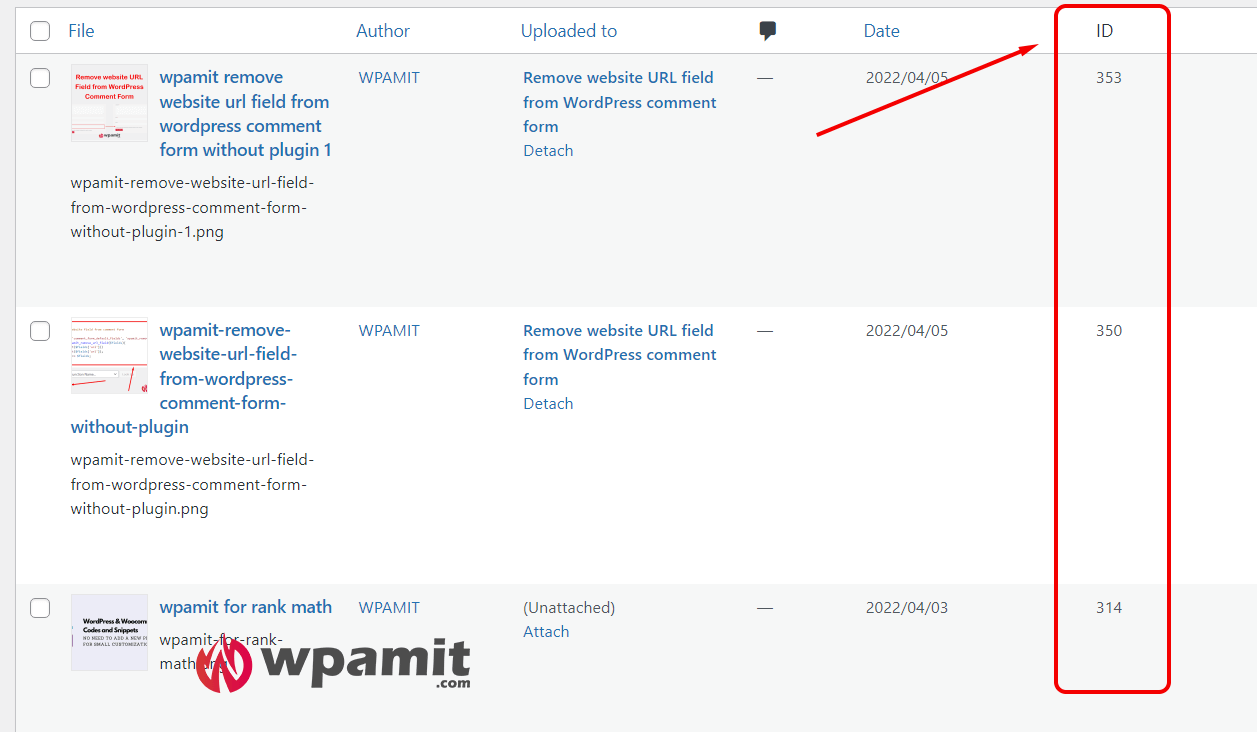1257x732 pixels.
Task: Detach the media item with ID 350
Action: [548, 404]
